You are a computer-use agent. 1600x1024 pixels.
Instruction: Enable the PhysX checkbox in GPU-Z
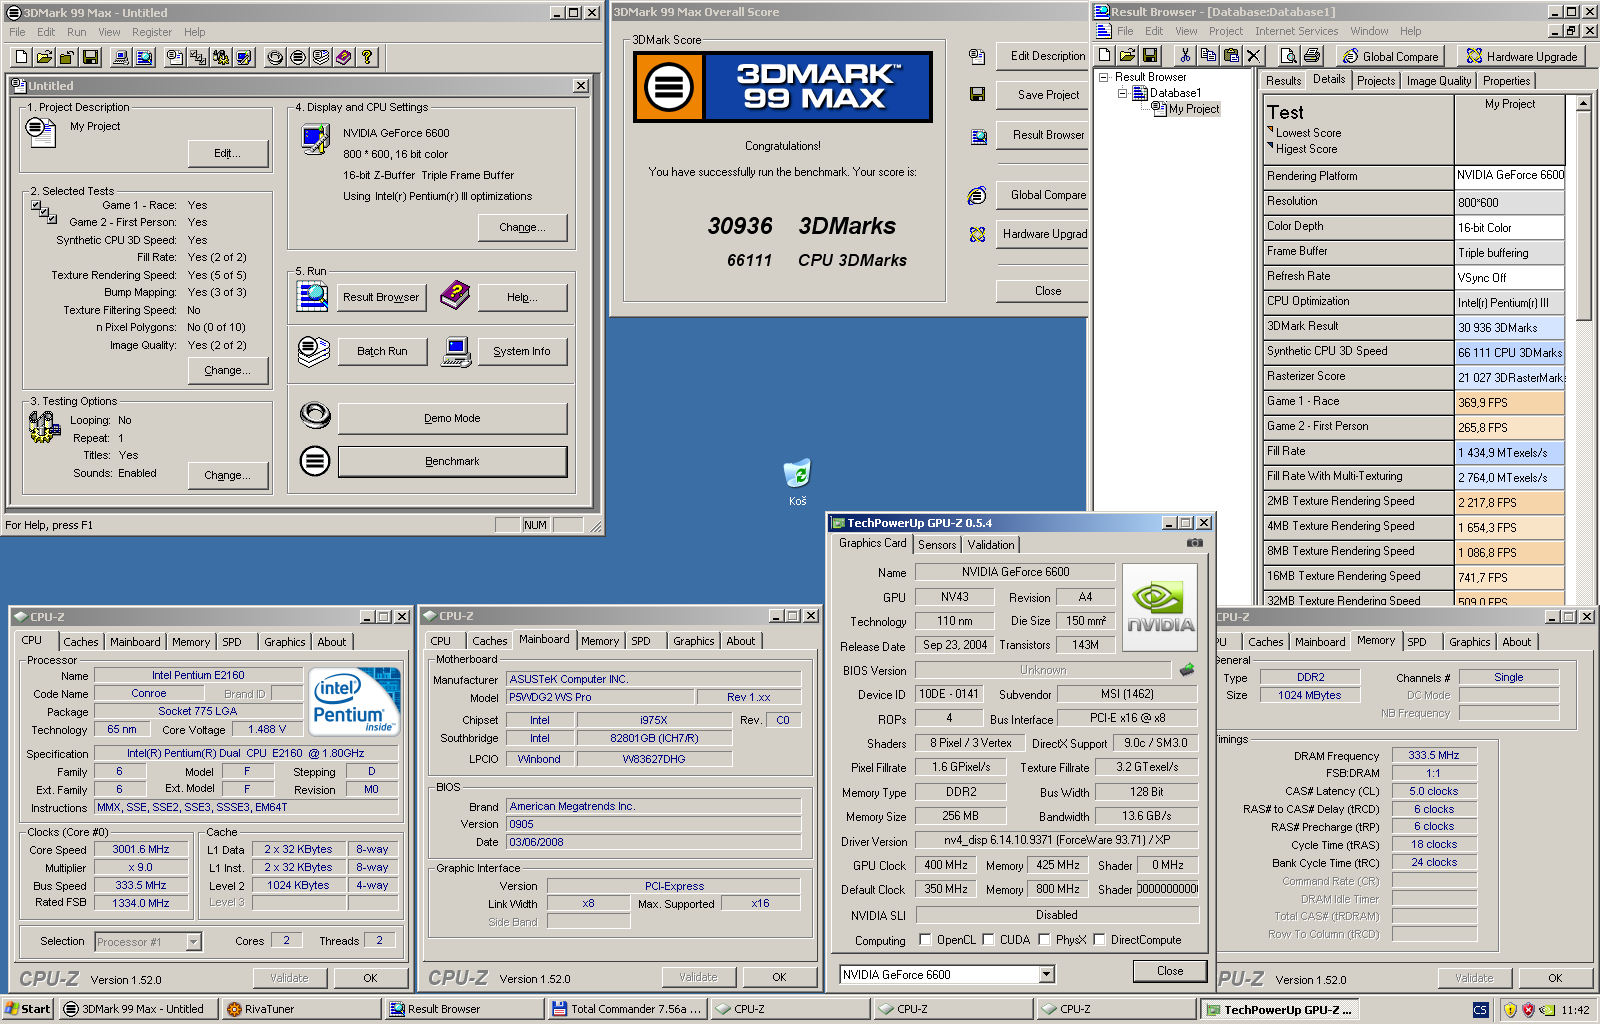(x=1044, y=940)
